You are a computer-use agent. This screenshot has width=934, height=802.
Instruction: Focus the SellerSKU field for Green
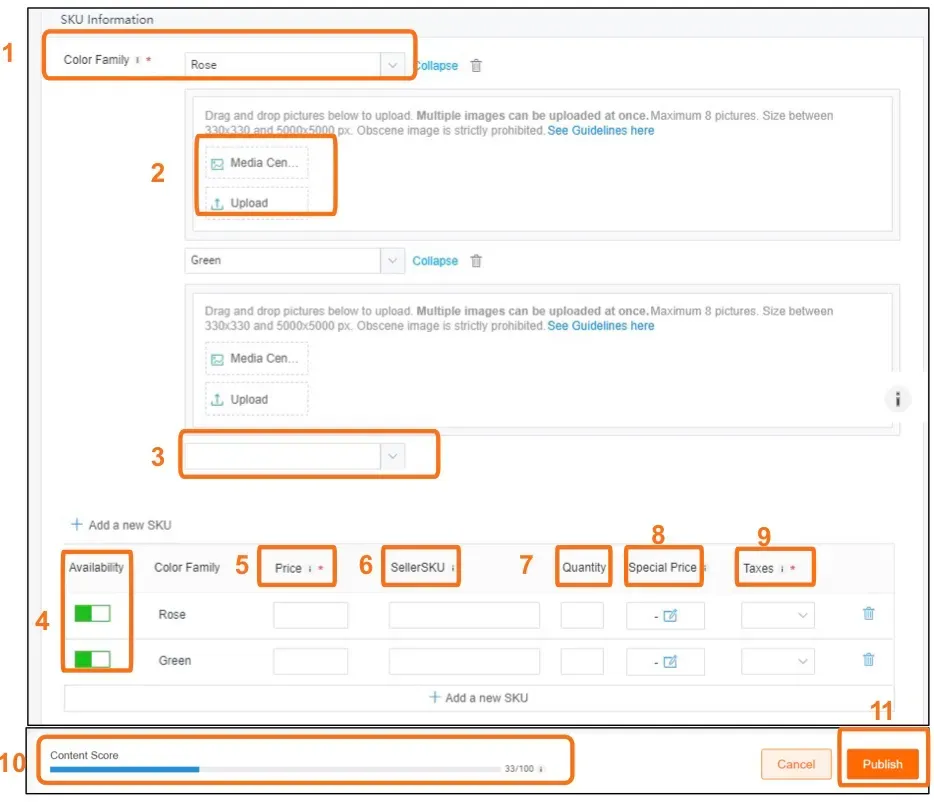pos(464,661)
